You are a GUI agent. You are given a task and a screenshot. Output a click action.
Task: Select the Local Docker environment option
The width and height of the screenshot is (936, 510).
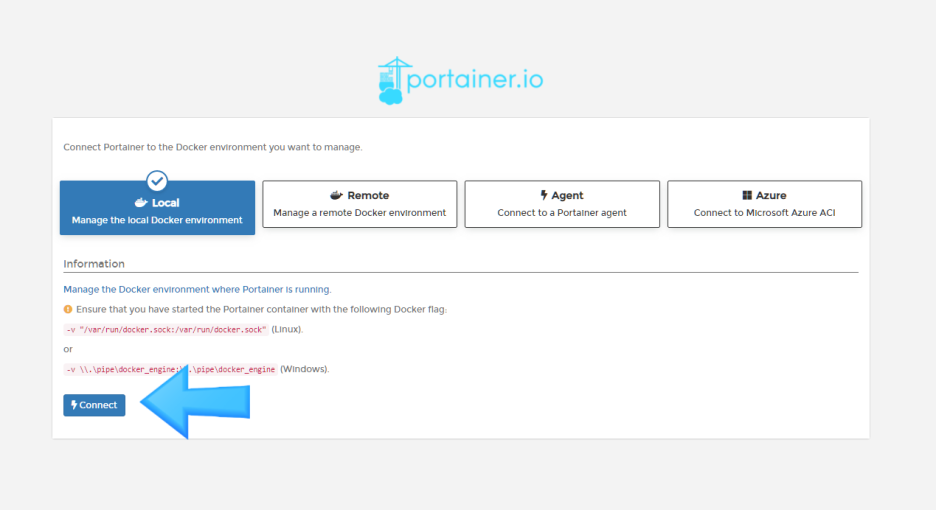157,208
